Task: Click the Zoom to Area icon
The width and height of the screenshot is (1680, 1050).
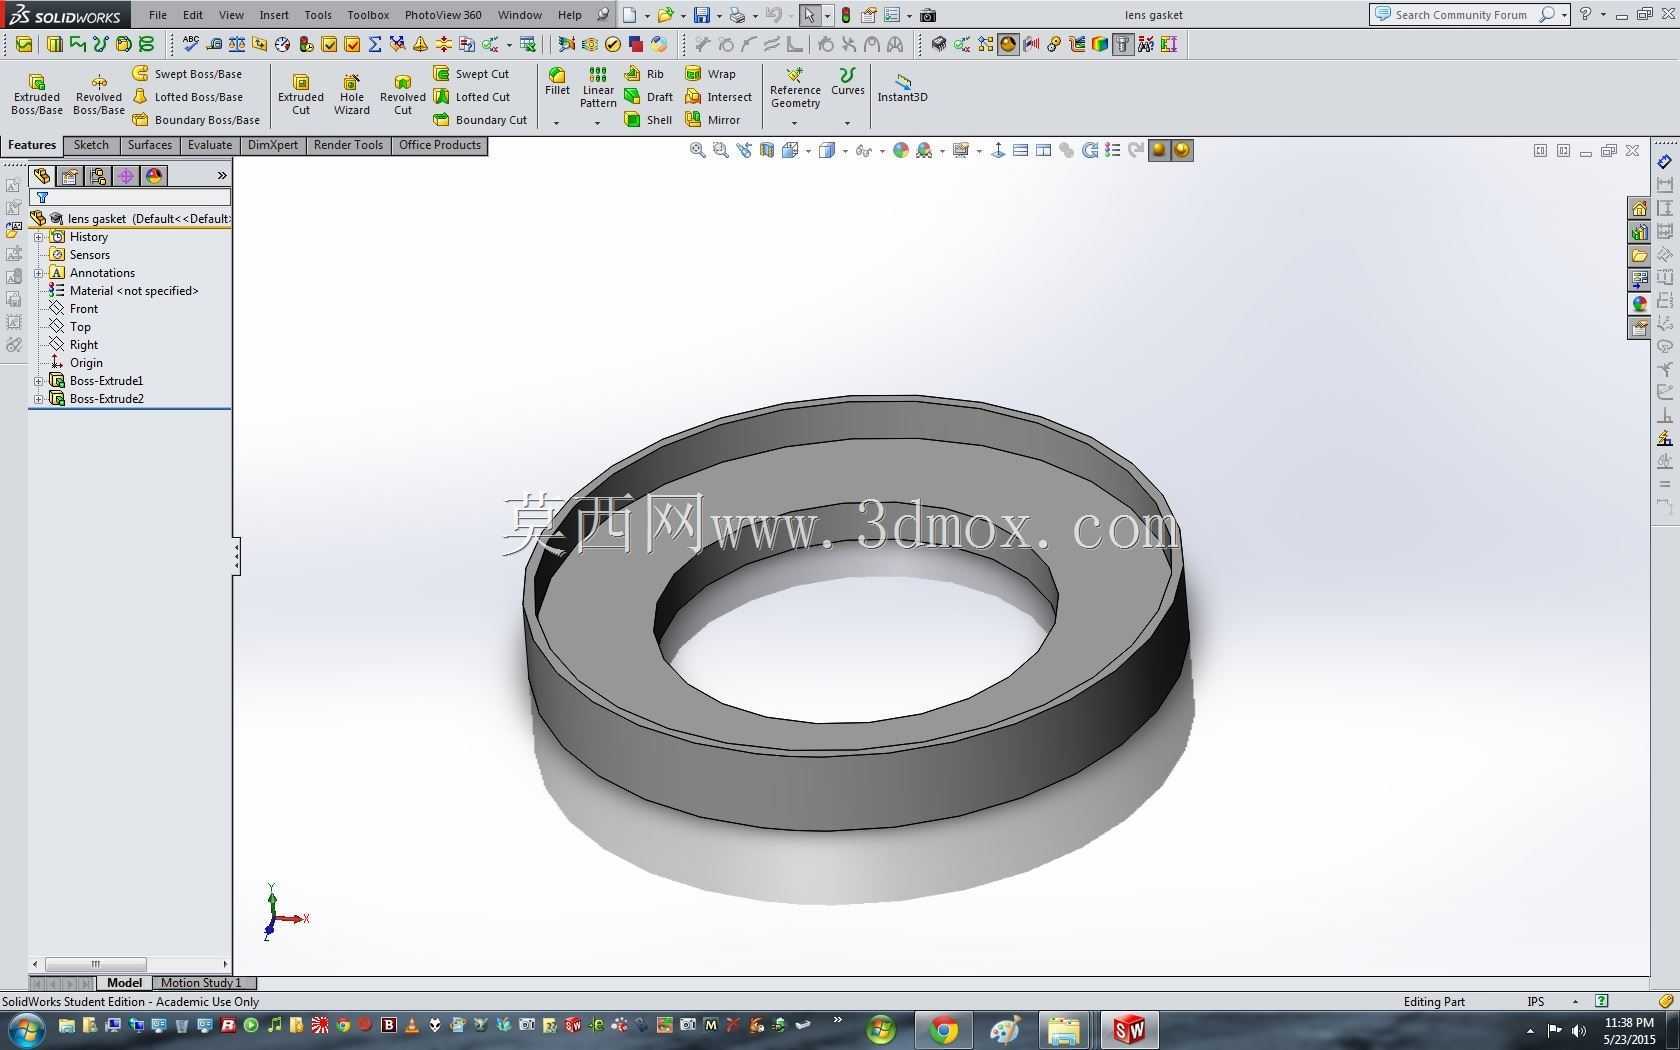Action: tap(721, 150)
